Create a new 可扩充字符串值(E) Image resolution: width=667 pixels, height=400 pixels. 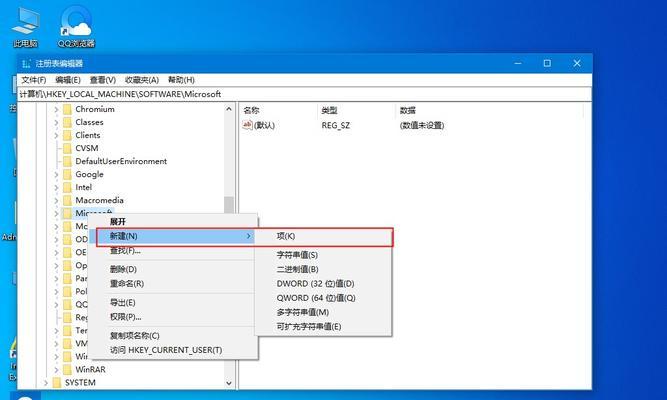point(323,327)
